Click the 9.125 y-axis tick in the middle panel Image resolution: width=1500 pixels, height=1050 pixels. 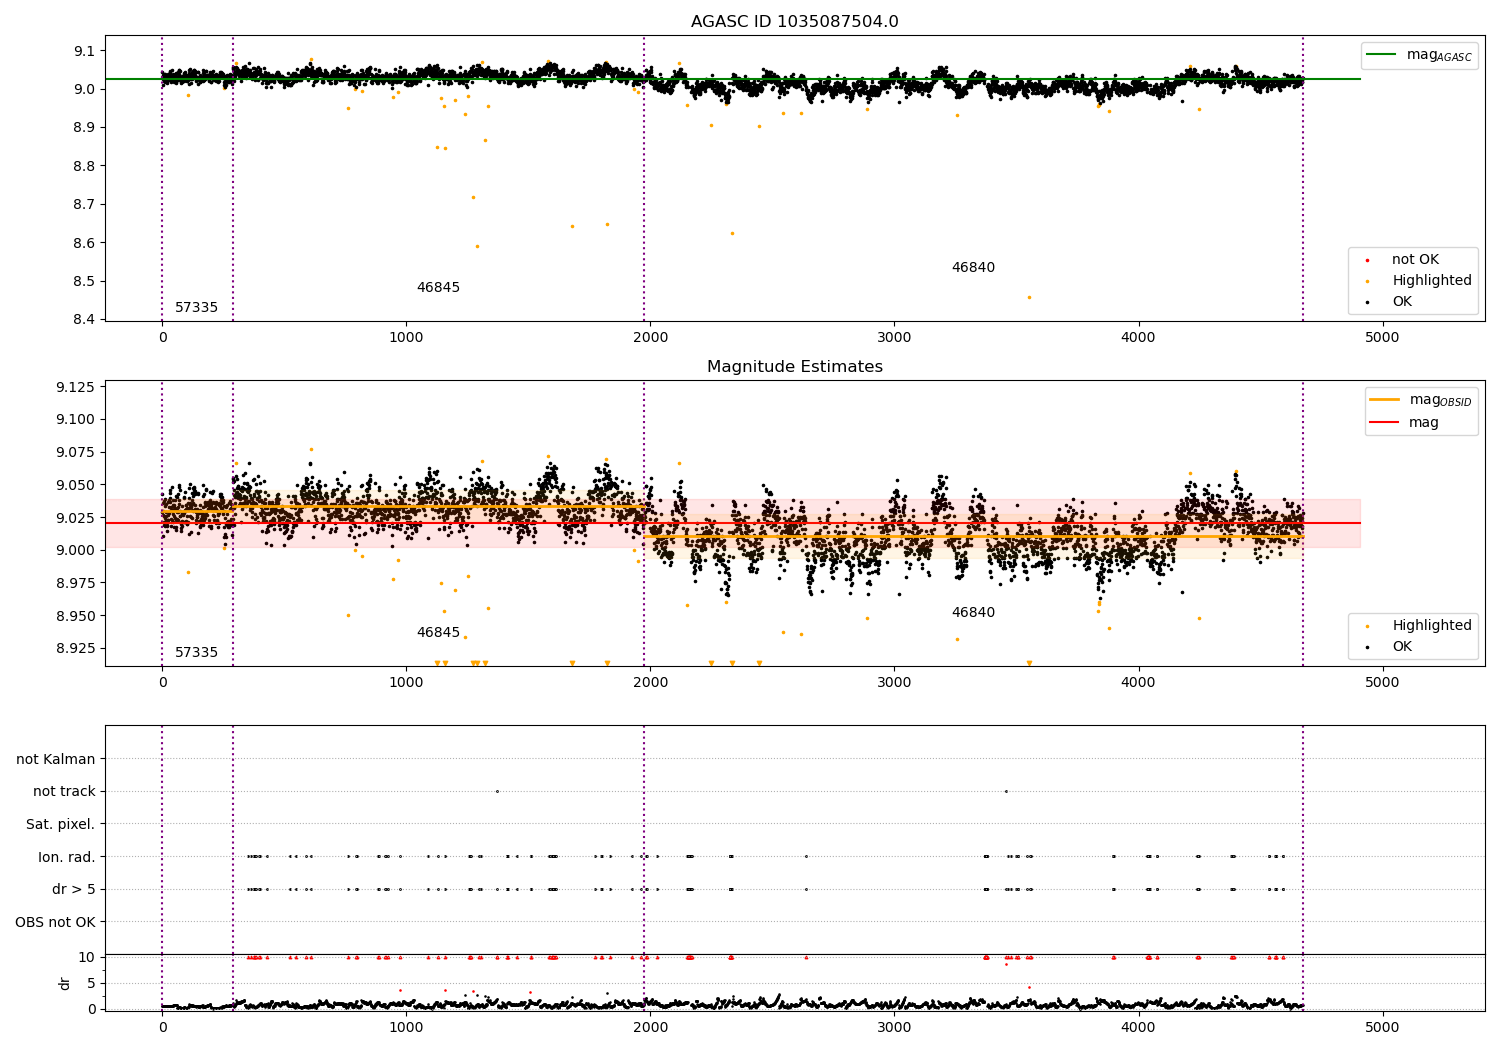tap(75, 388)
